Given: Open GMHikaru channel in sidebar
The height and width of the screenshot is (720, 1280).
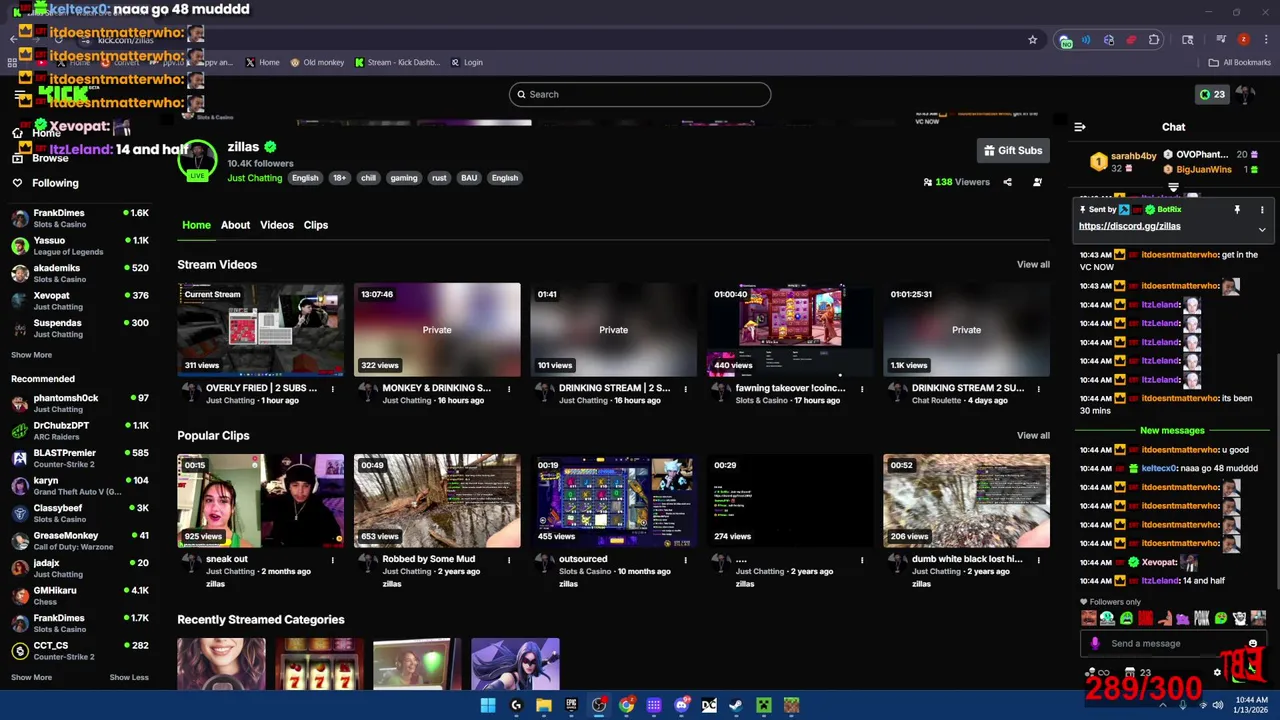Looking at the screenshot, I should tap(80, 596).
